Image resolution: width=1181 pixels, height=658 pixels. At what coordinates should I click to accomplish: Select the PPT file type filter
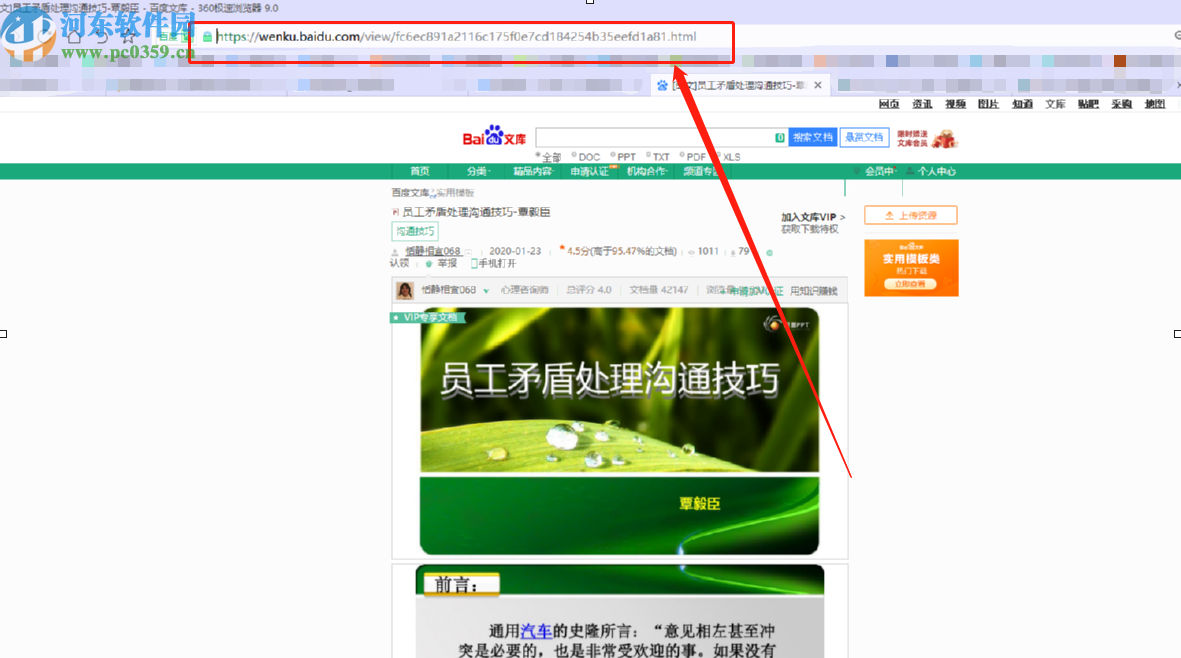click(x=622, y=157)
